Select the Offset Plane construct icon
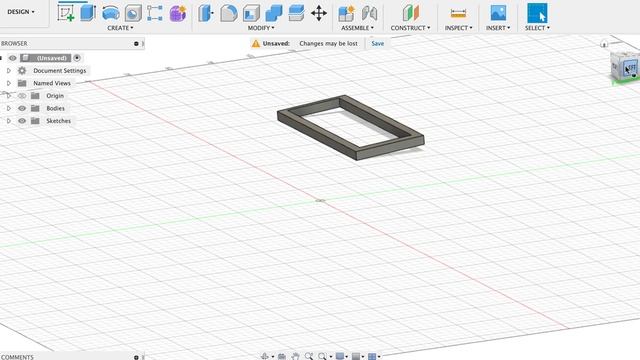The image size is (640, 360). pos(411,13)
